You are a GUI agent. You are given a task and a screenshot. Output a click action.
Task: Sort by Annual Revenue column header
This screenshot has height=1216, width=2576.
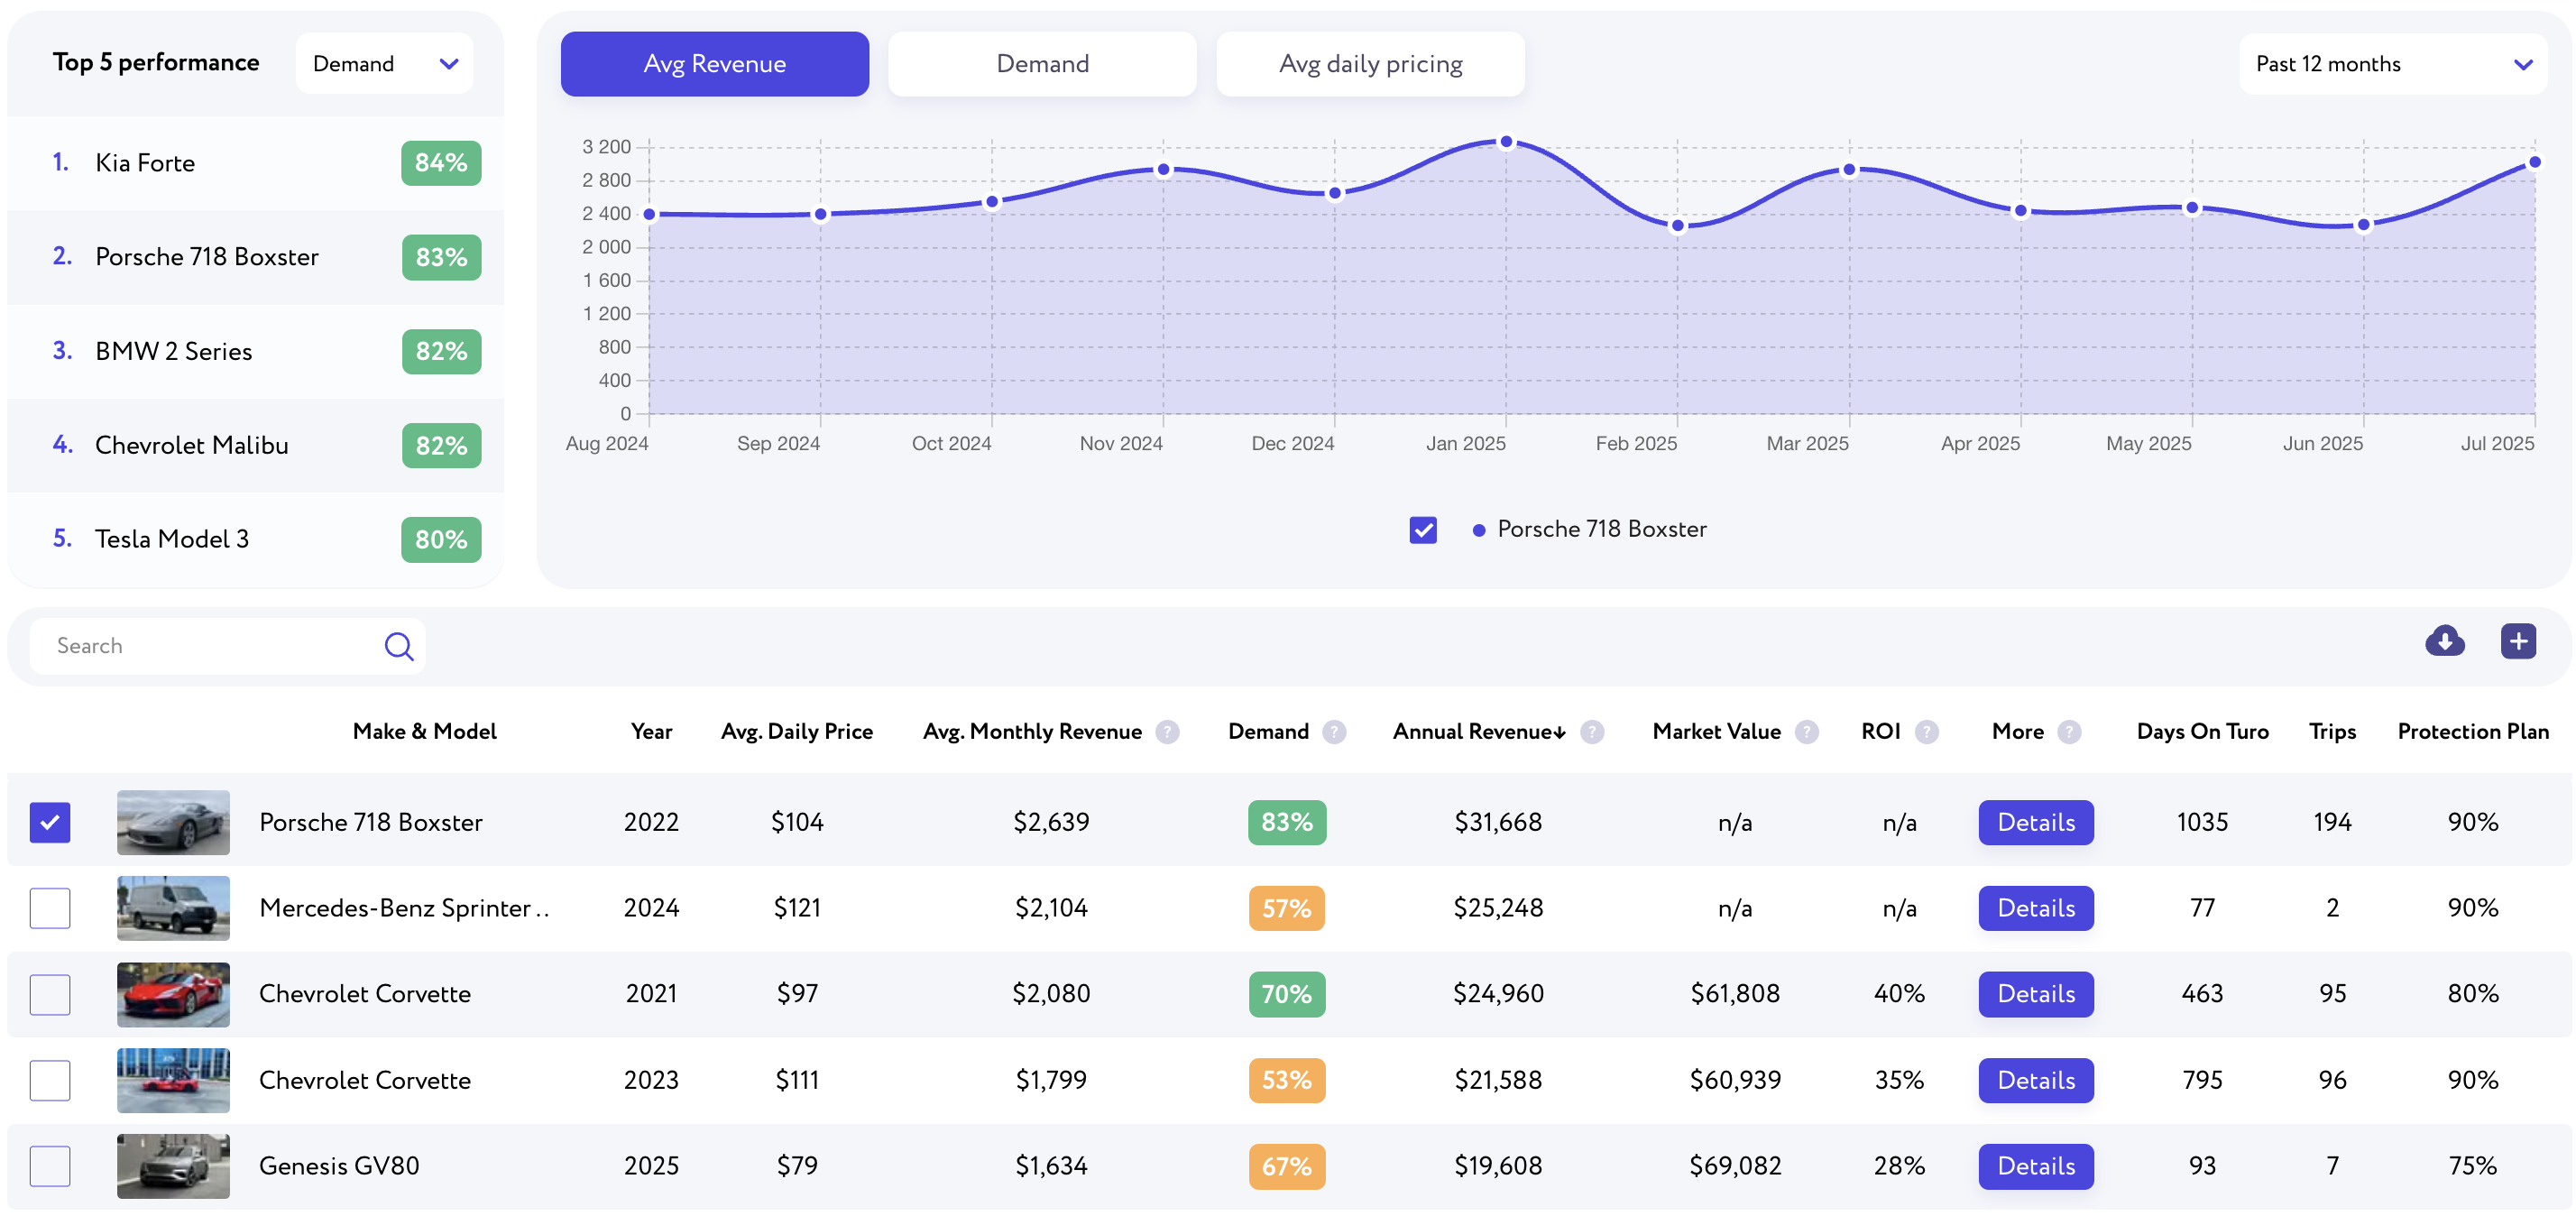pyautogui.click(x=1478, y=732)
